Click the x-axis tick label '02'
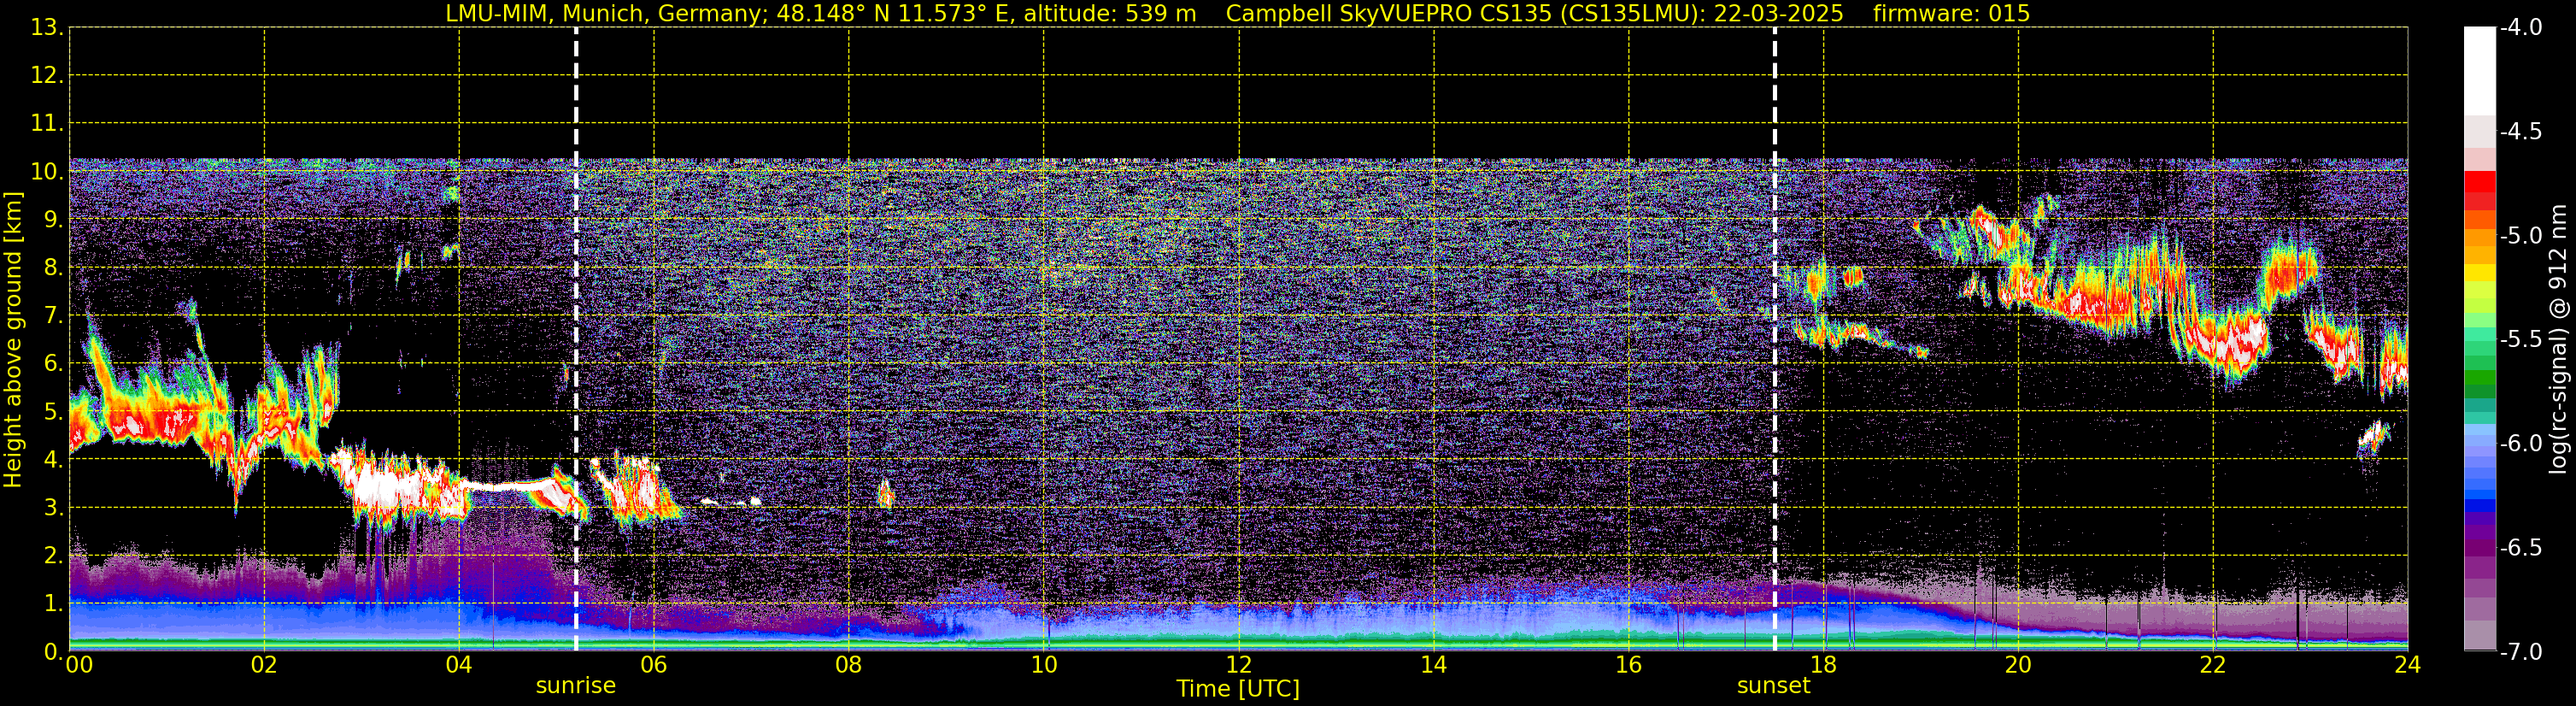This screenshot has height=706, width=2576. (264, 665)
